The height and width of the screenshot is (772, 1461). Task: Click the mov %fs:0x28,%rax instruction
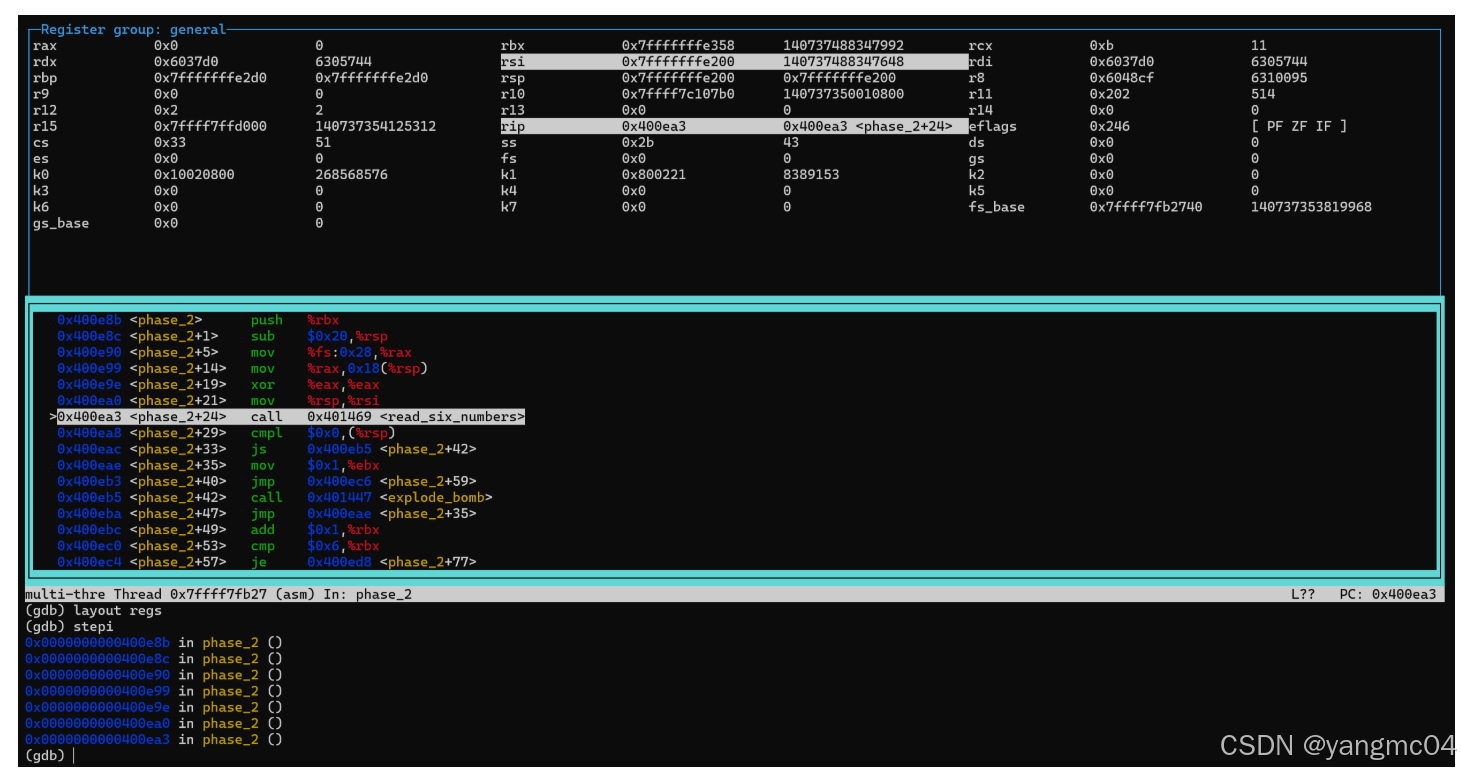[234, 352]
